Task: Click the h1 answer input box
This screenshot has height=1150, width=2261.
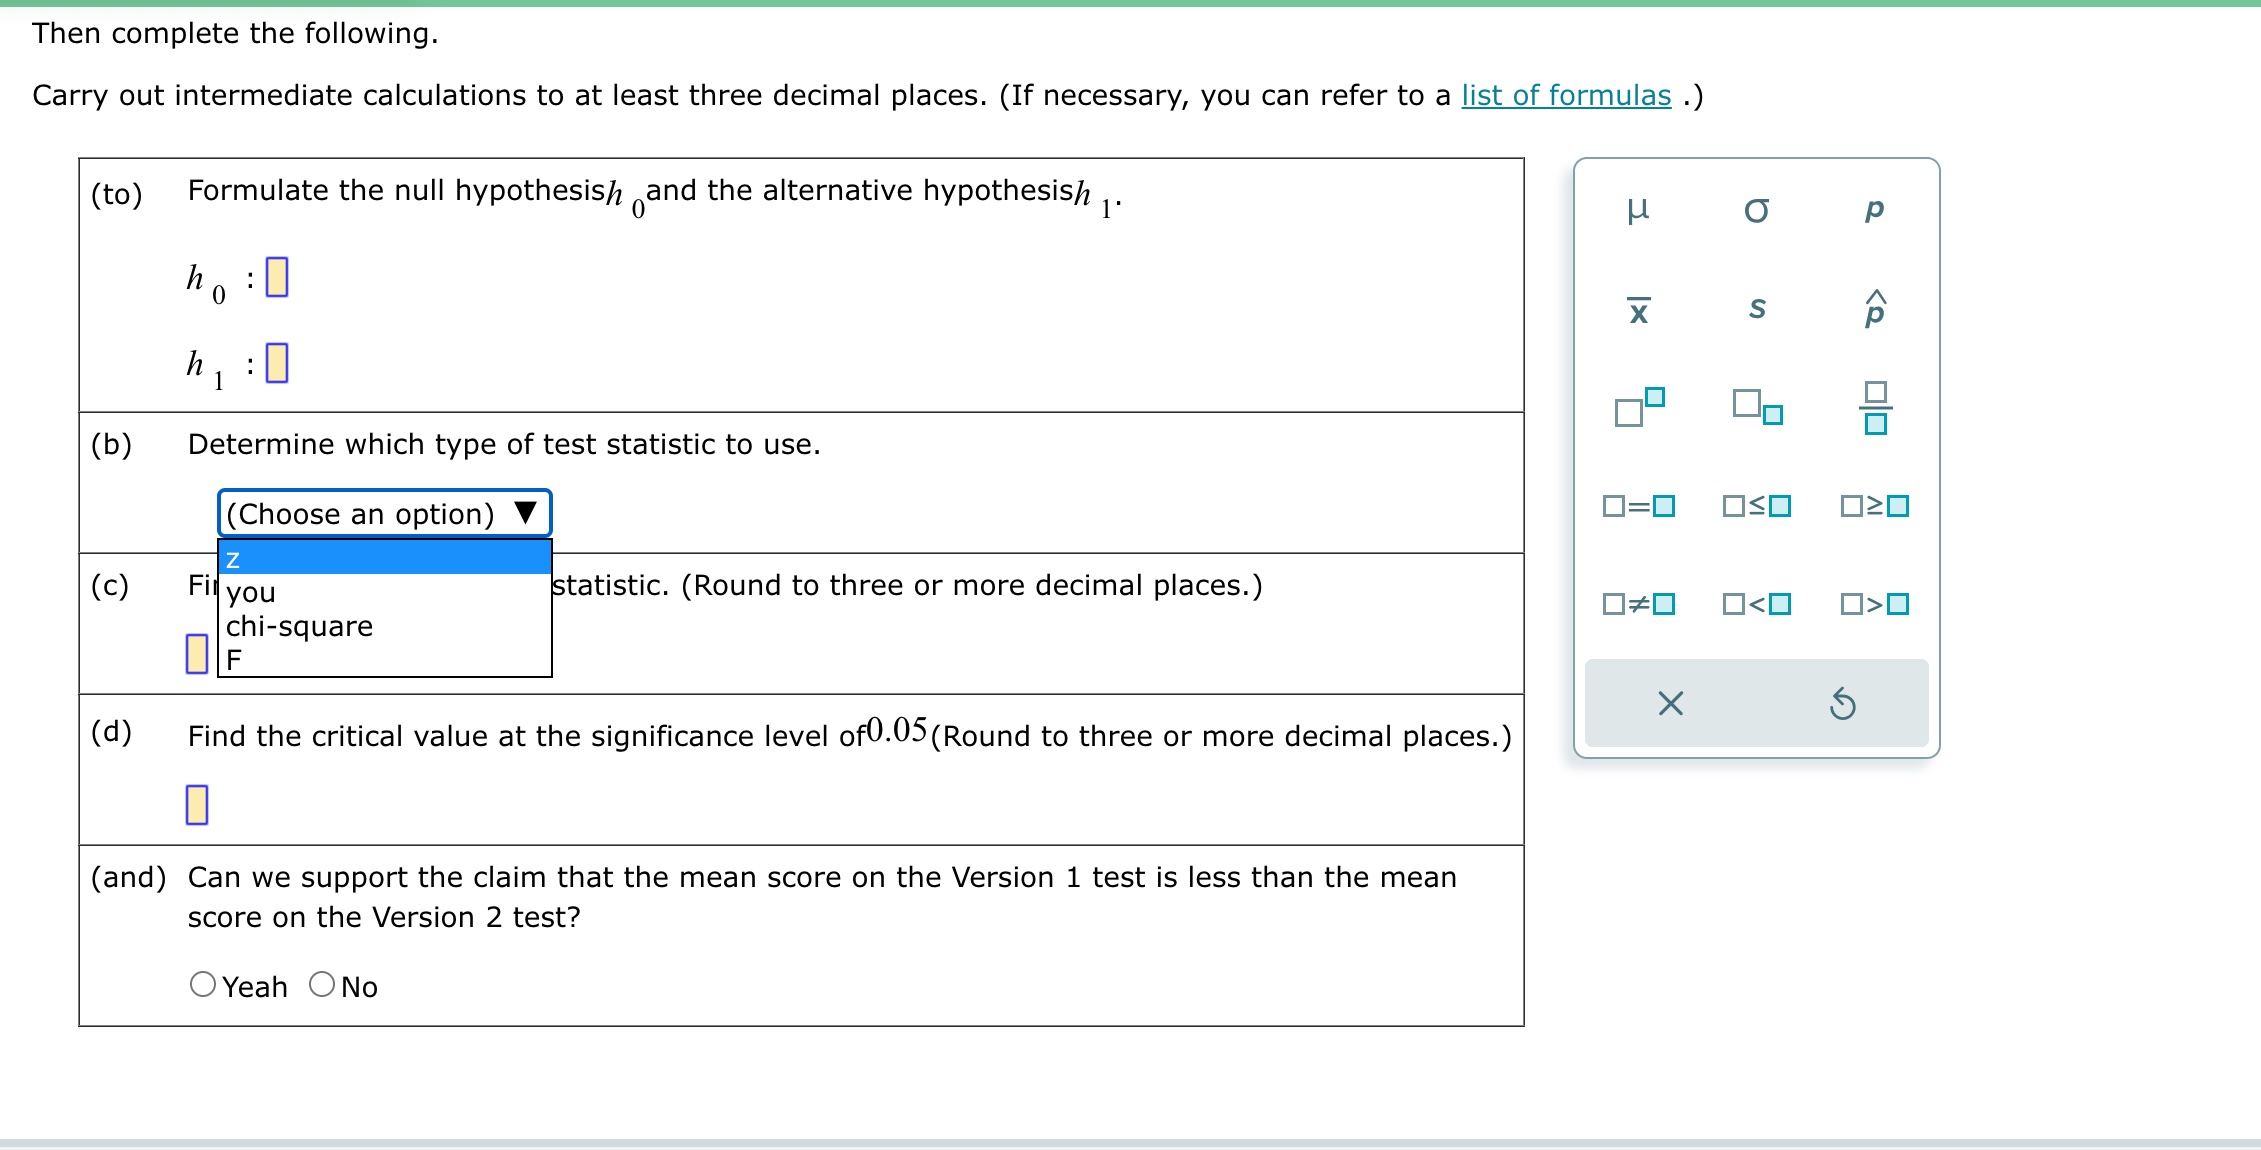Action: click(x=277, y=362)
